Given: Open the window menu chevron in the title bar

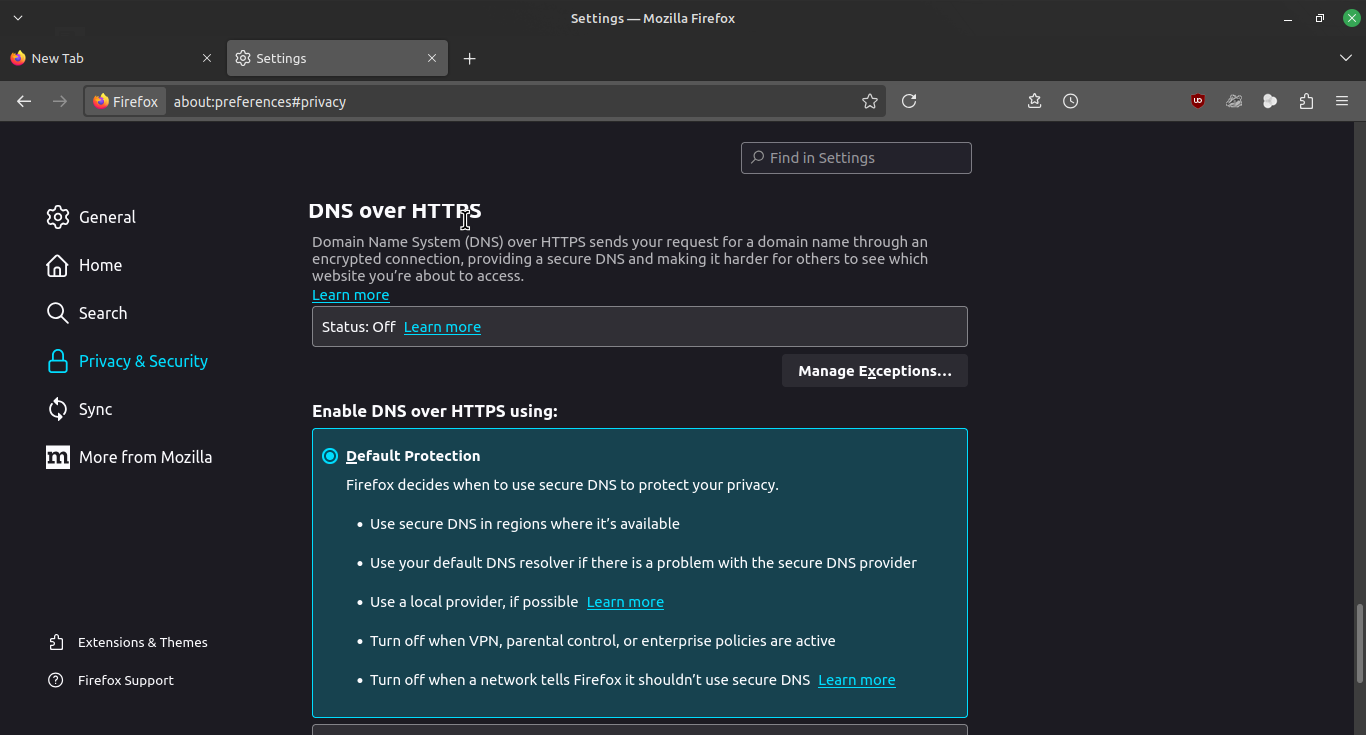Looking at the screenshot, I should [x=17, y=18].
